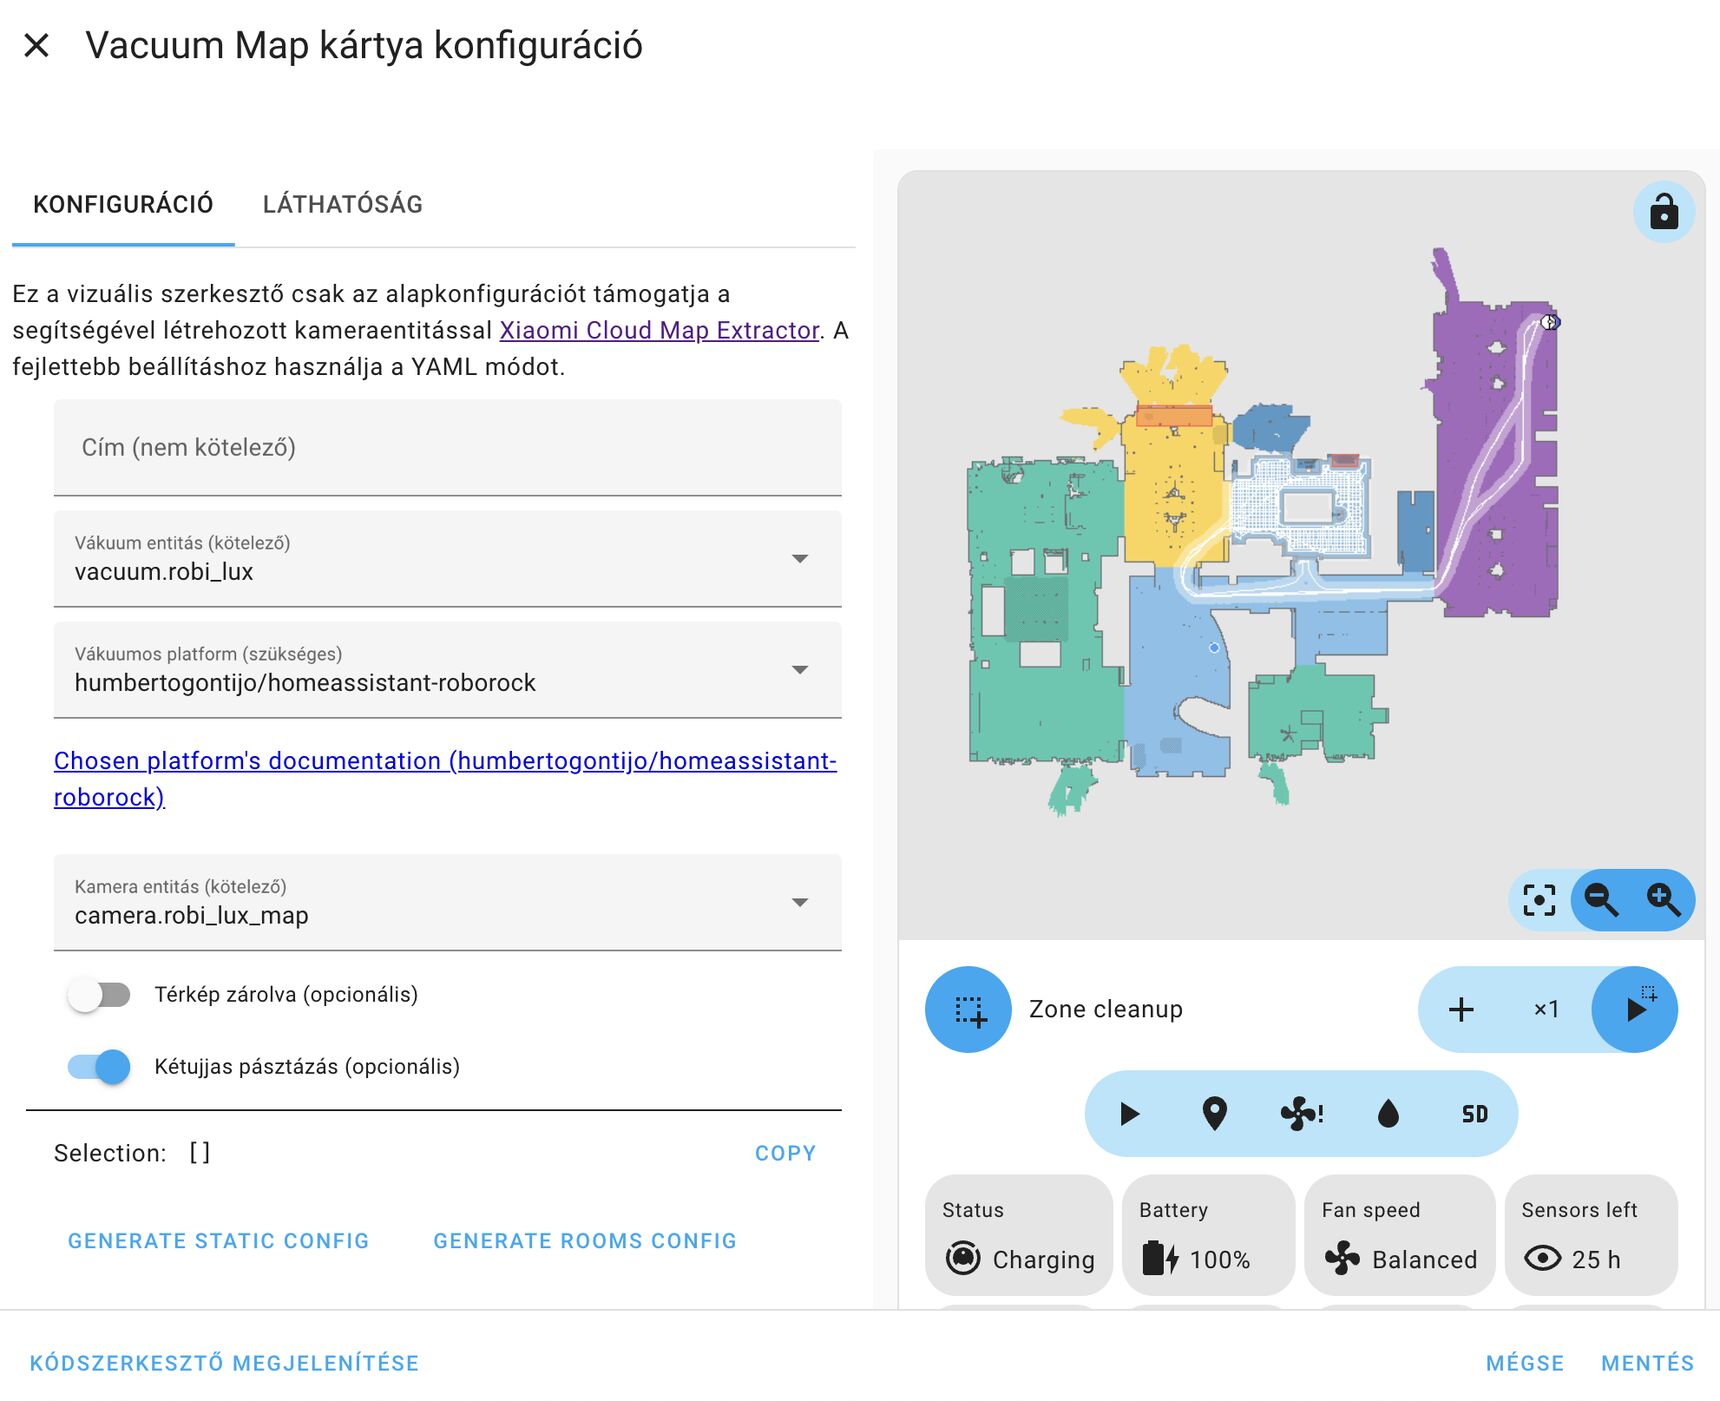Click the Selection: [ ] text

pos(132,1153)
